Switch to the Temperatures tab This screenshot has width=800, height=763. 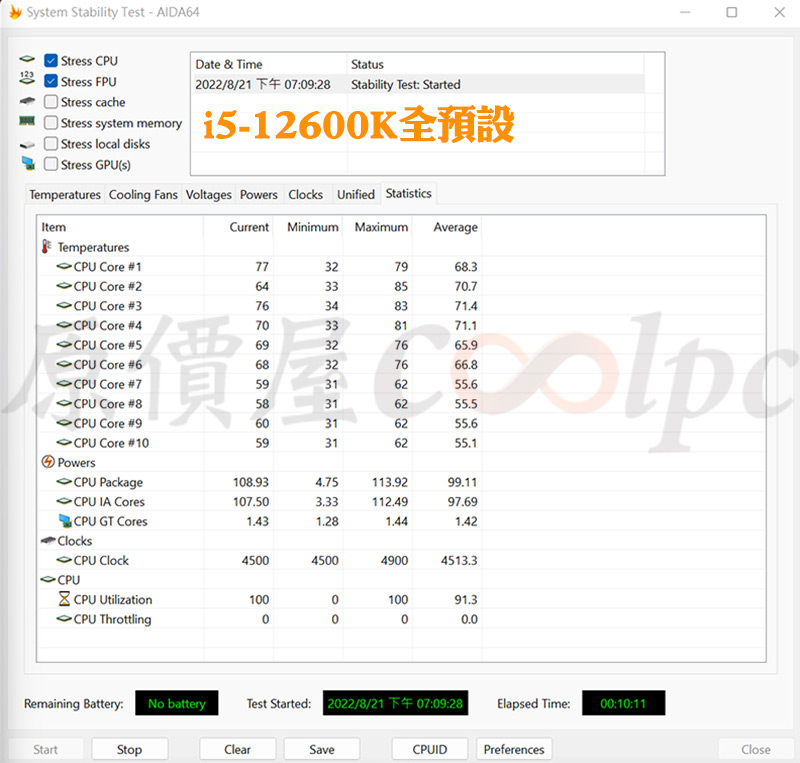(65, 194)
